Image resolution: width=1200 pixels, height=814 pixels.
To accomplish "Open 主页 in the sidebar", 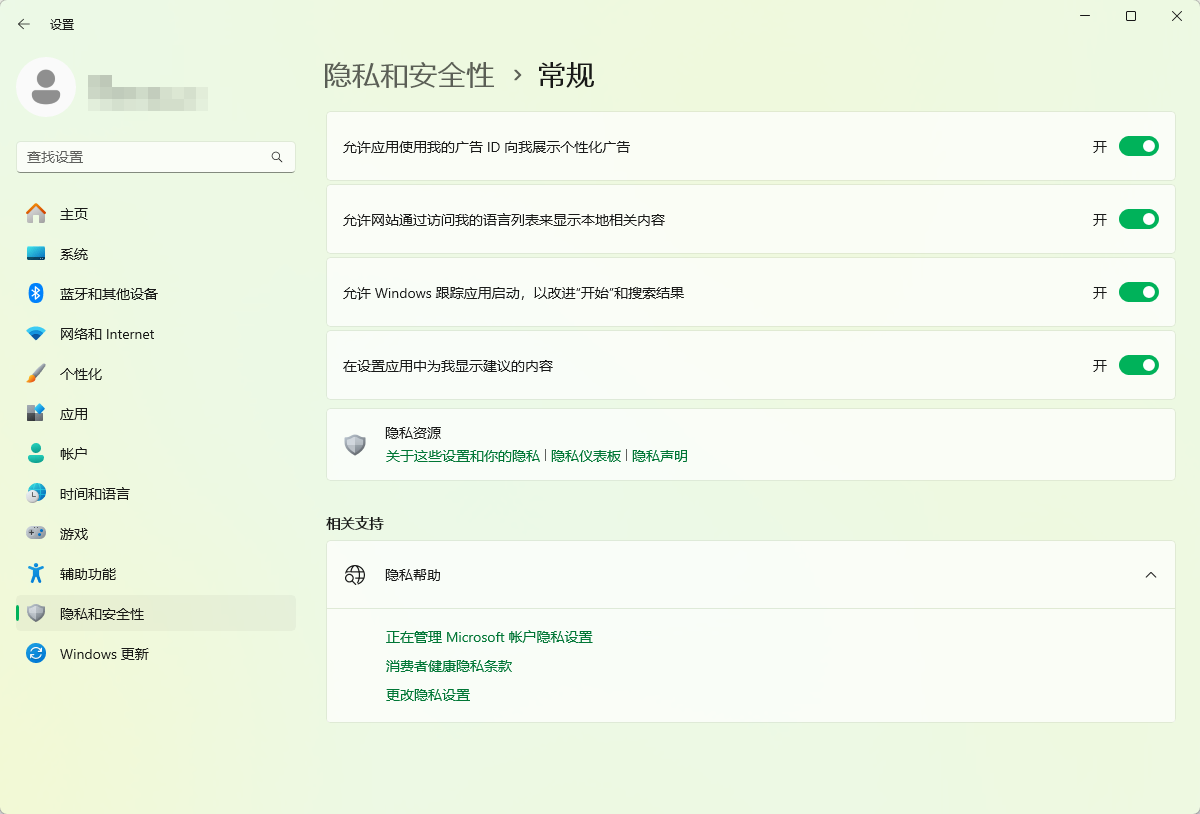I will coord(156,214).
